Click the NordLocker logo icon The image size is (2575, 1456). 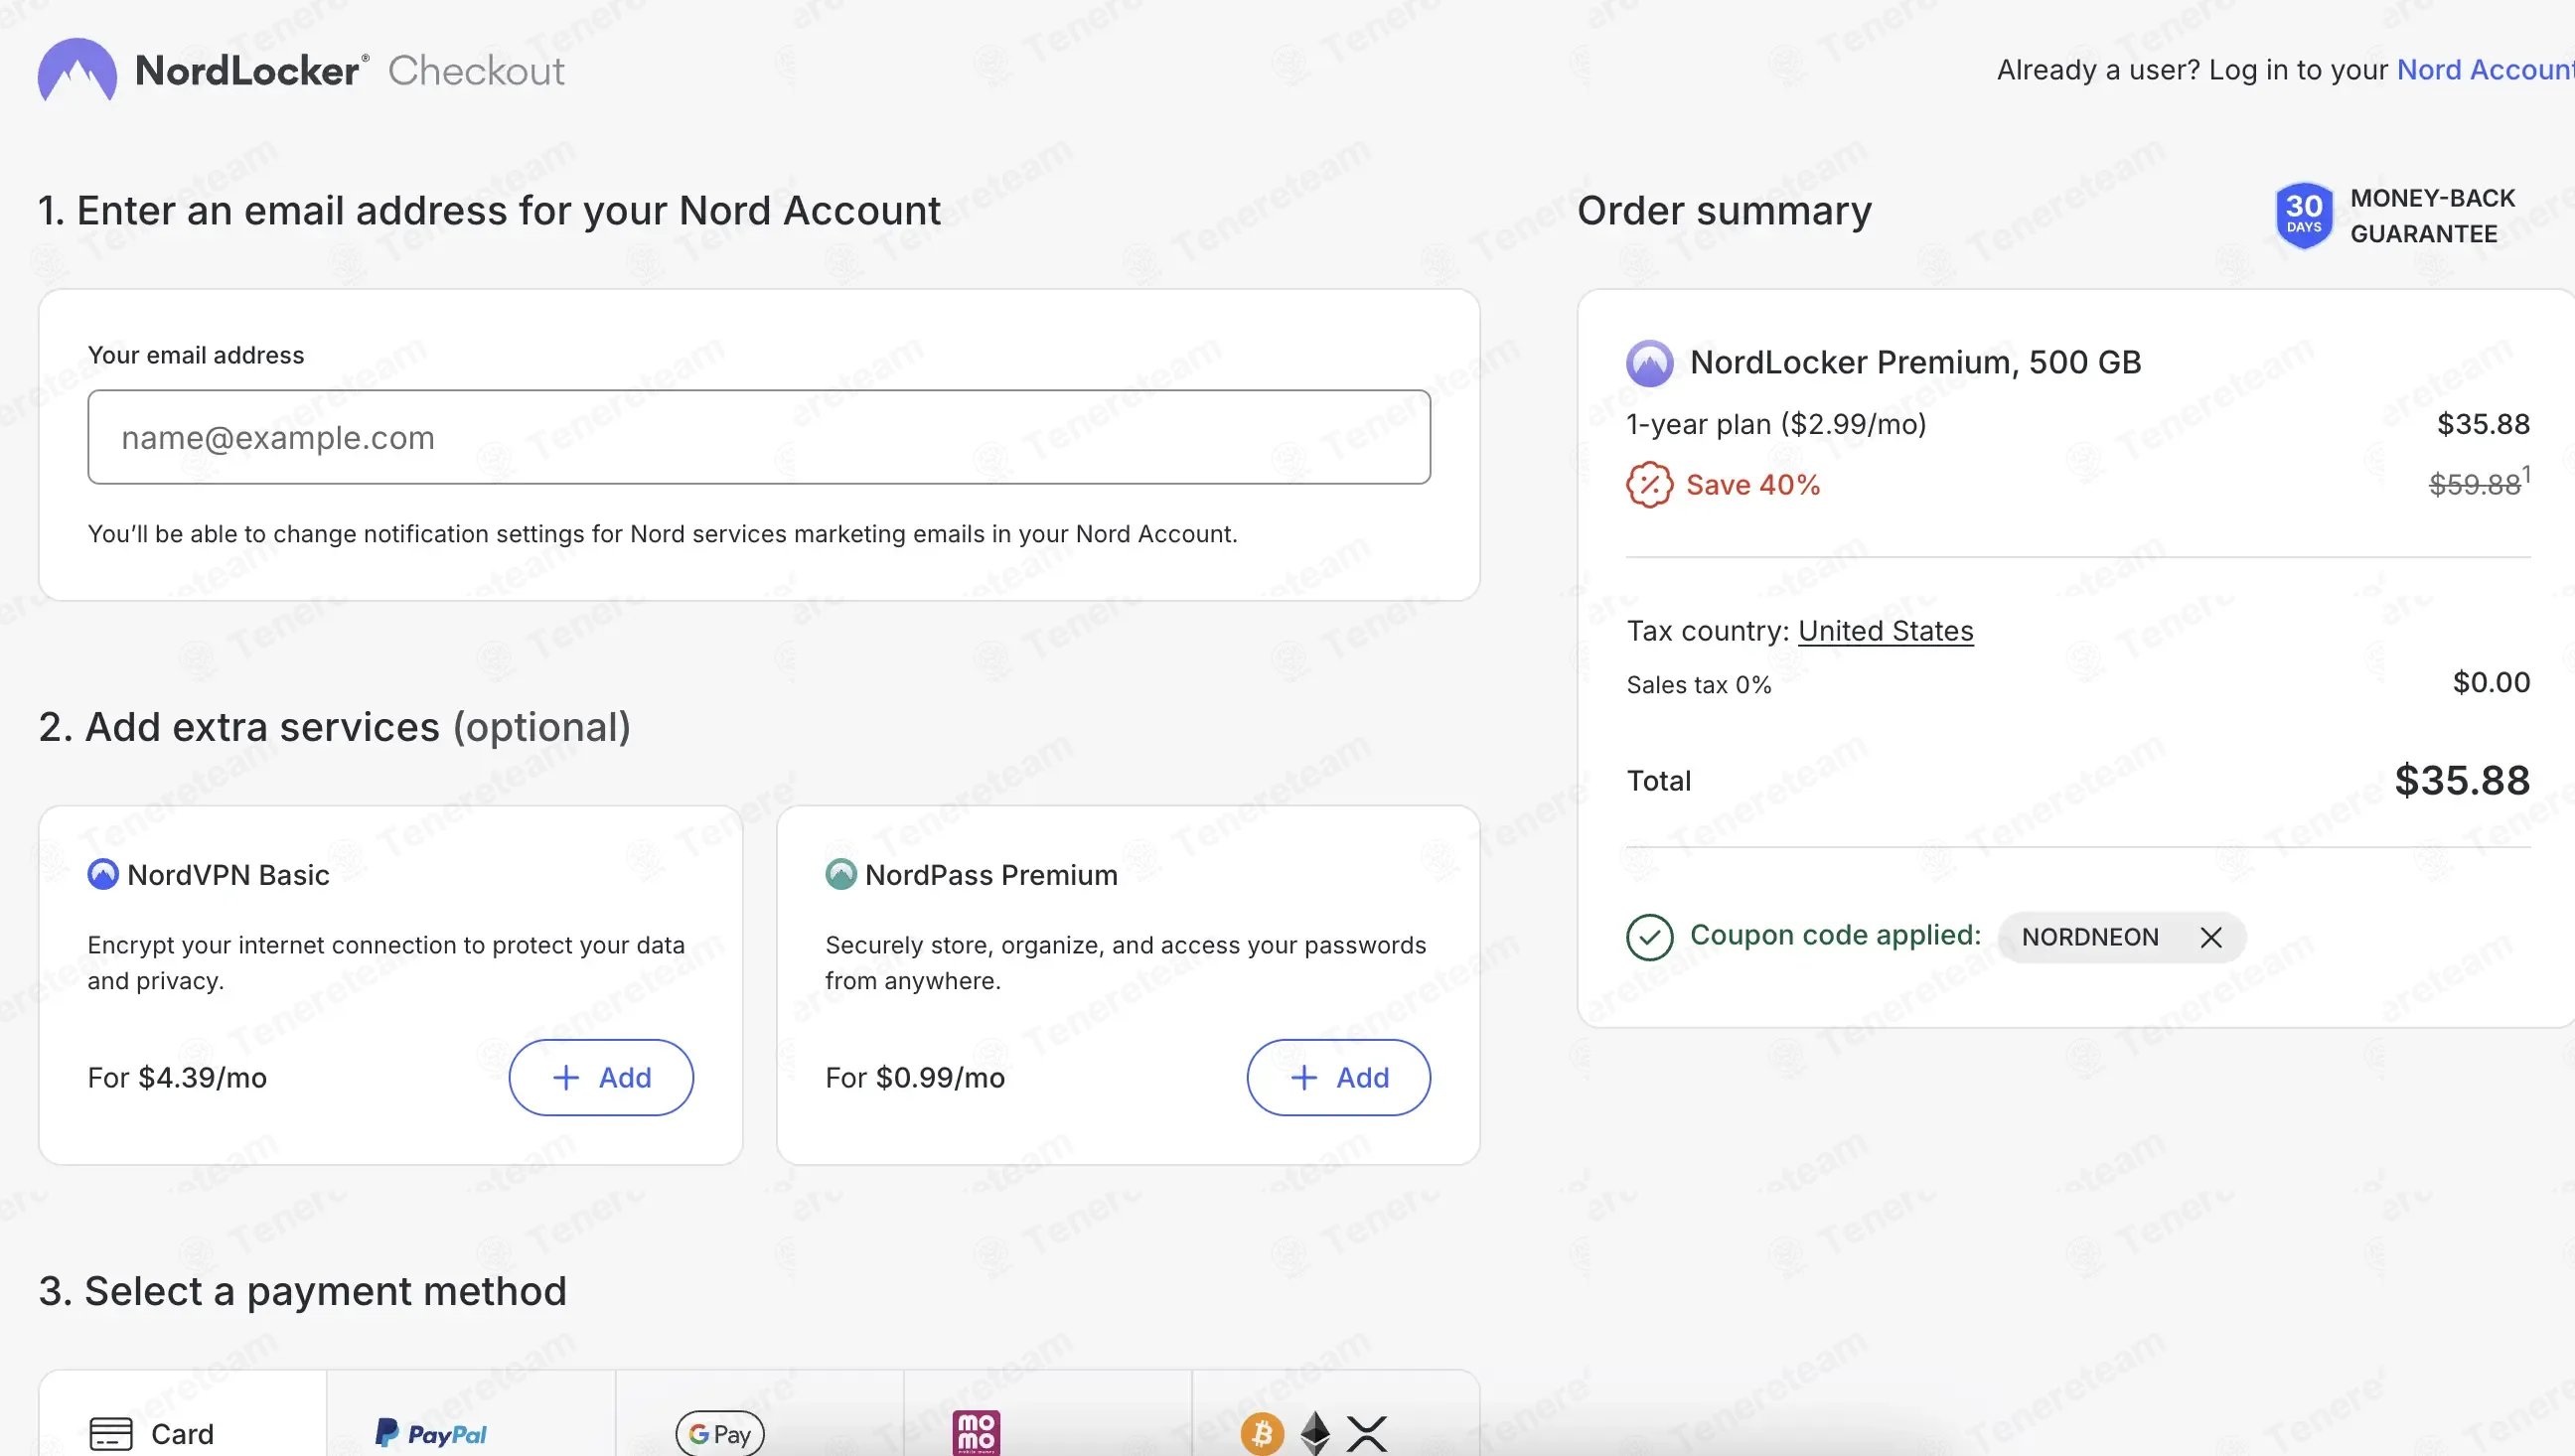click(77, 70)
